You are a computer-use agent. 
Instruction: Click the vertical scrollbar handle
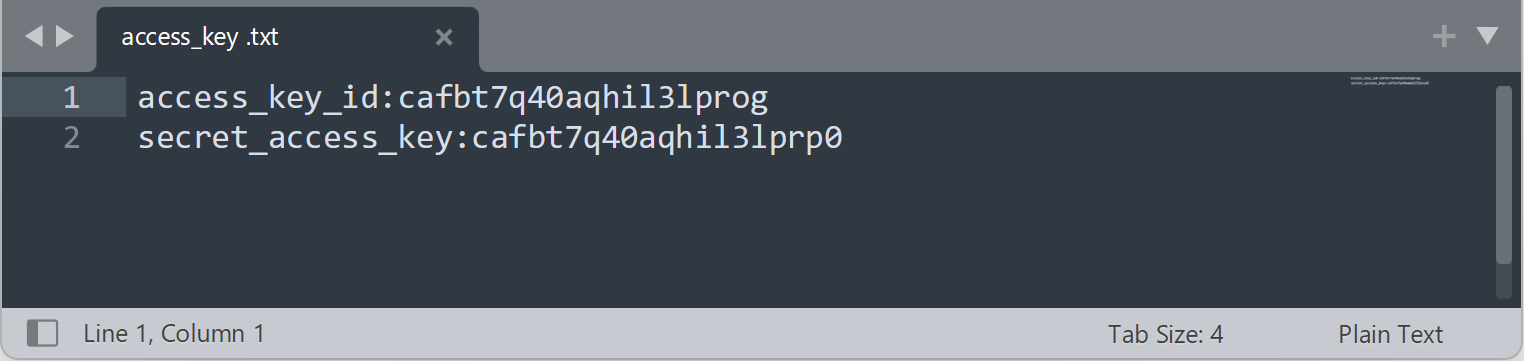point(1503,175)
